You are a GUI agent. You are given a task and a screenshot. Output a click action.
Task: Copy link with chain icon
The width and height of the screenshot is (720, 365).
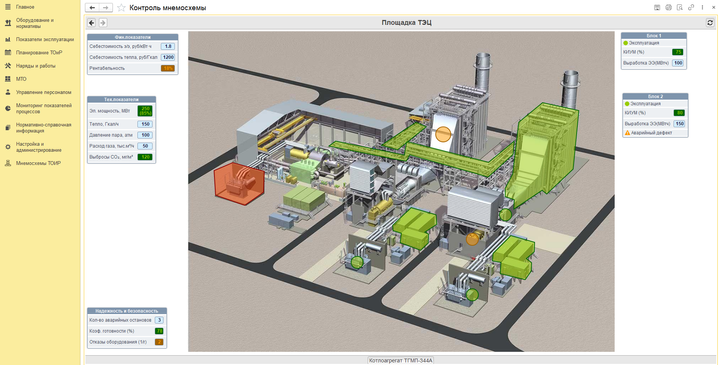(x=691, y=7)
